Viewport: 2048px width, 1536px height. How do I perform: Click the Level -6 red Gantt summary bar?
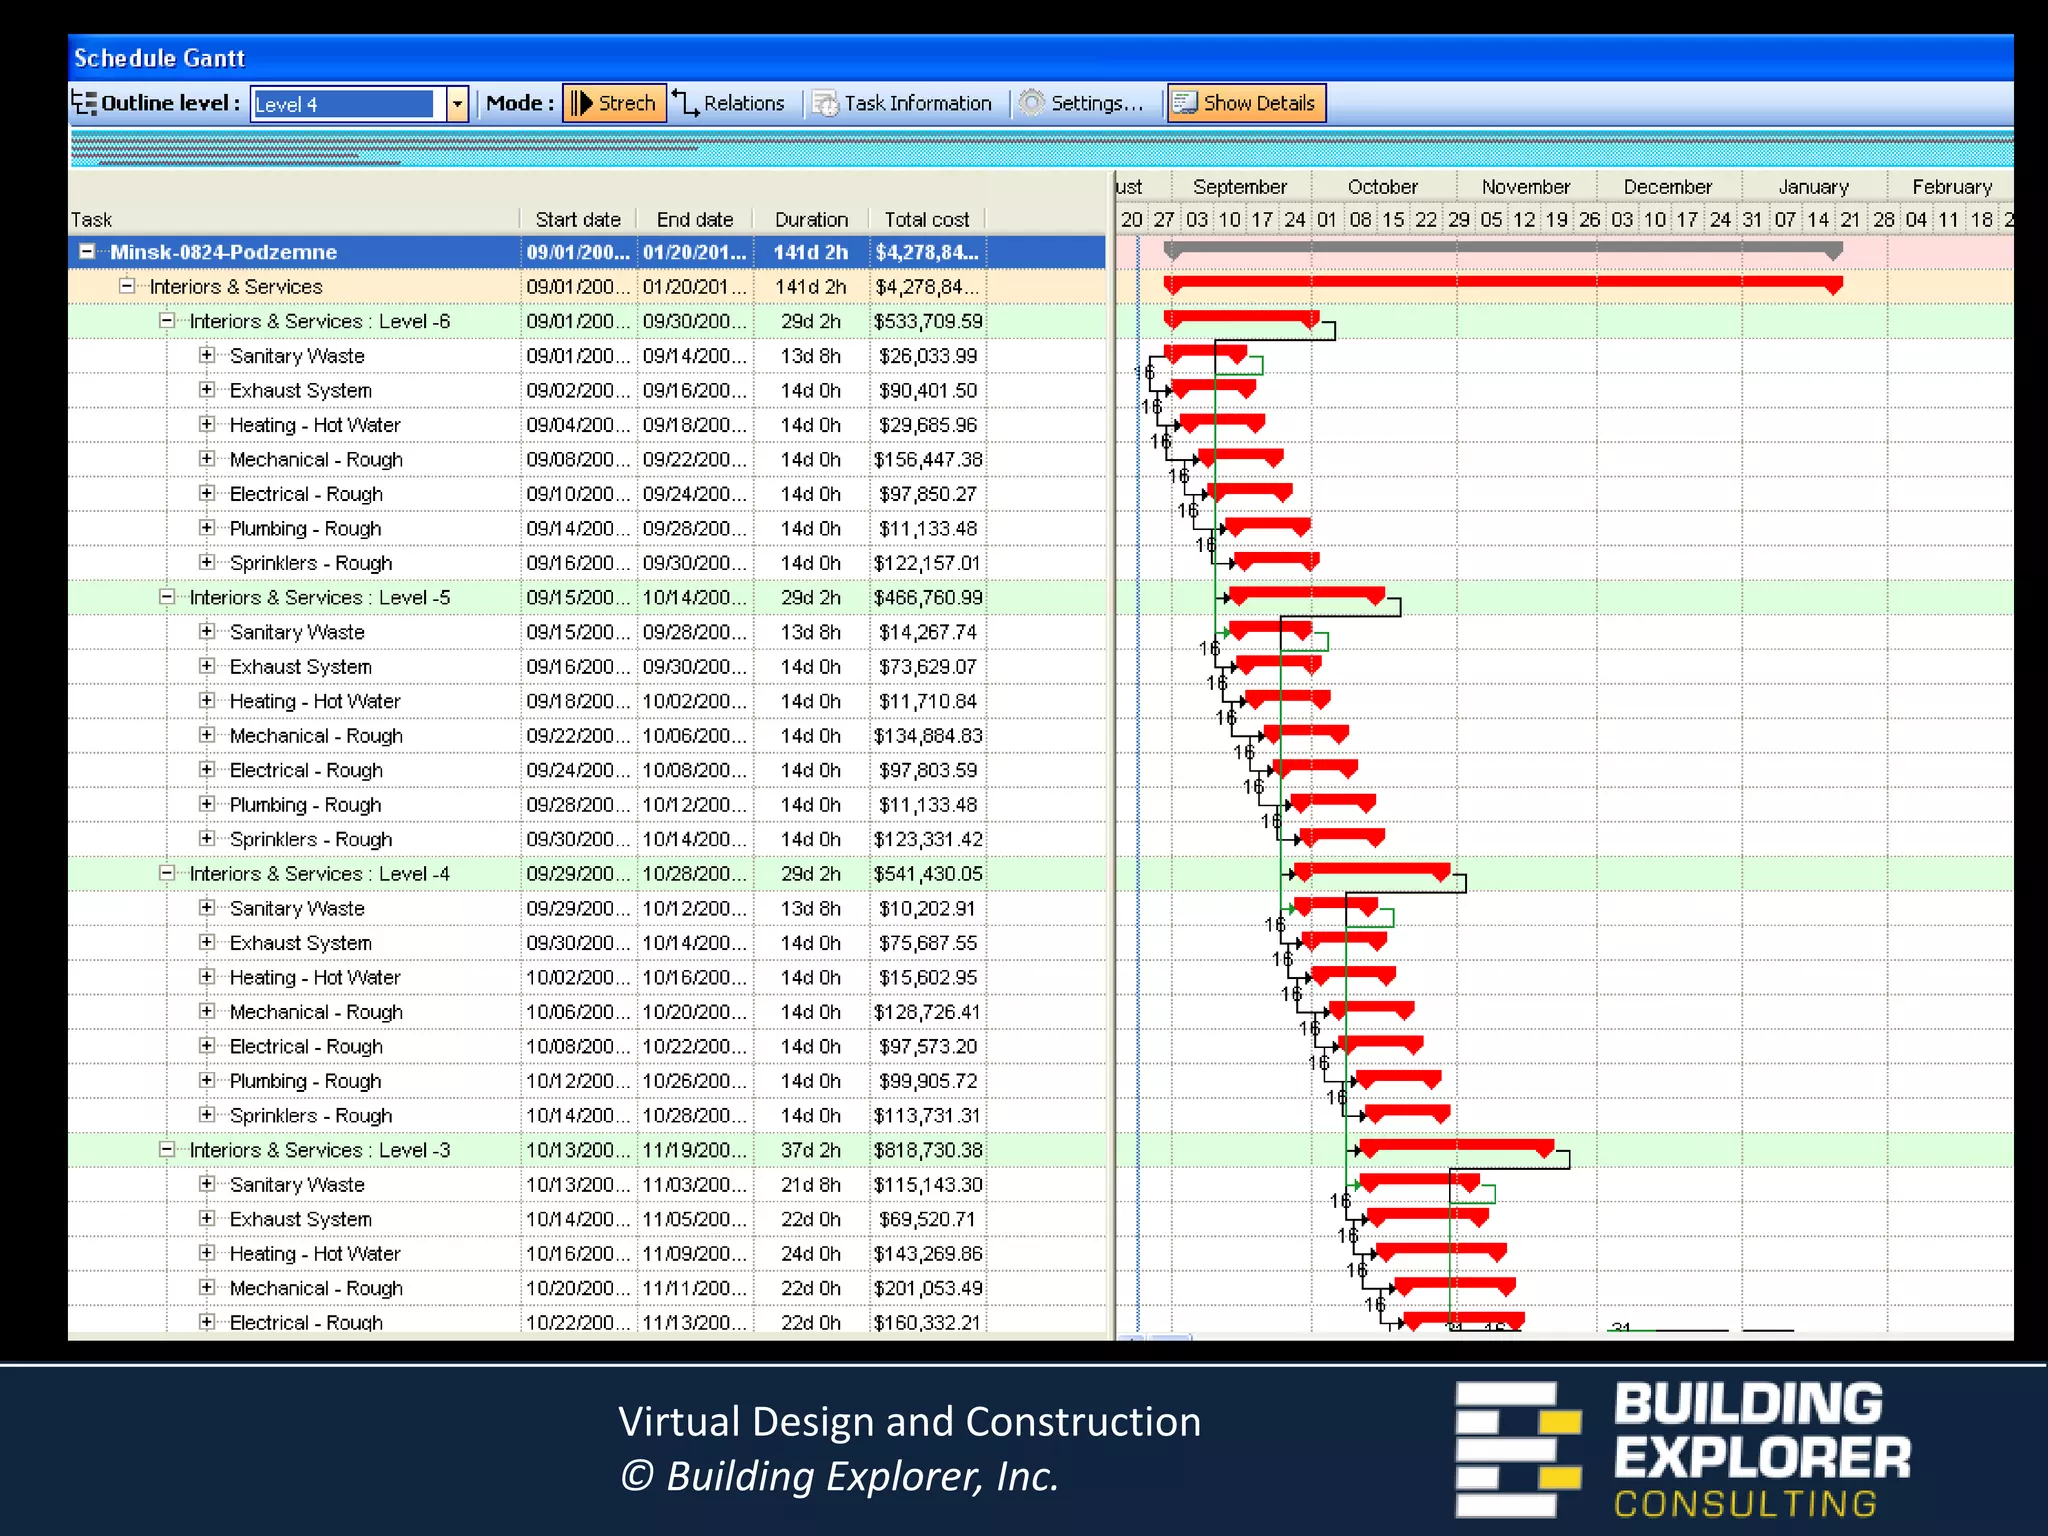(x=1241, y=318)
